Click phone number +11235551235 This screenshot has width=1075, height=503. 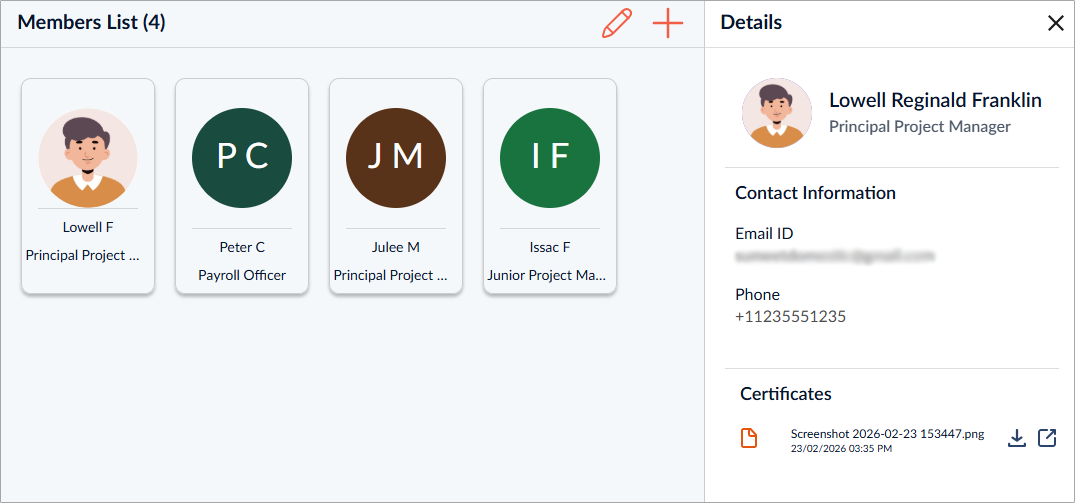(790, 317)
